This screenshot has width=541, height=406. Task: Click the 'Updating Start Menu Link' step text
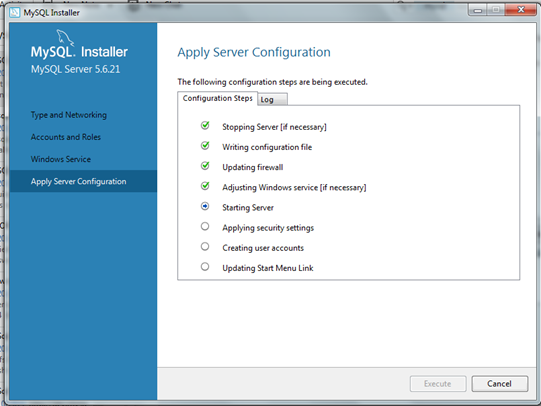[x=268, y=268]
